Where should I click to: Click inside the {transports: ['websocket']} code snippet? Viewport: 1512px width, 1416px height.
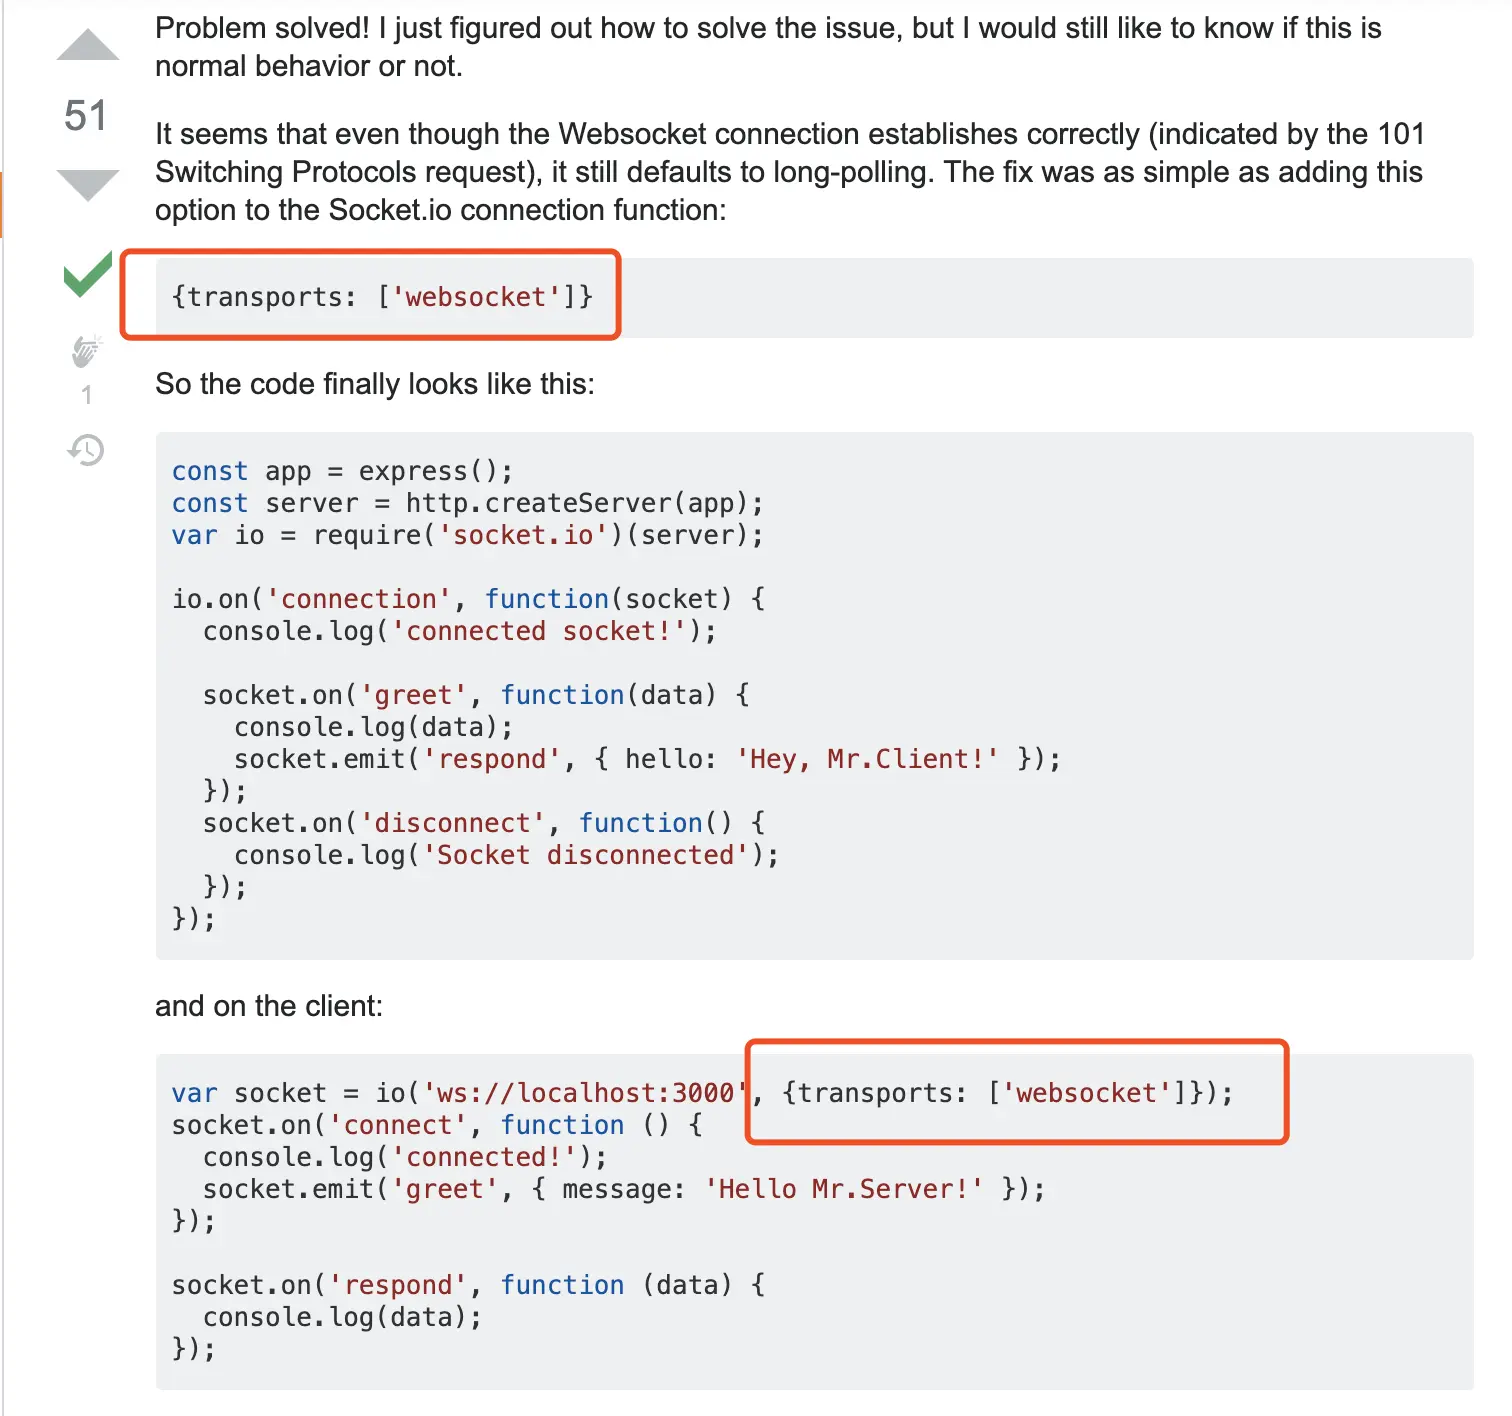click(x=382, y=297)
